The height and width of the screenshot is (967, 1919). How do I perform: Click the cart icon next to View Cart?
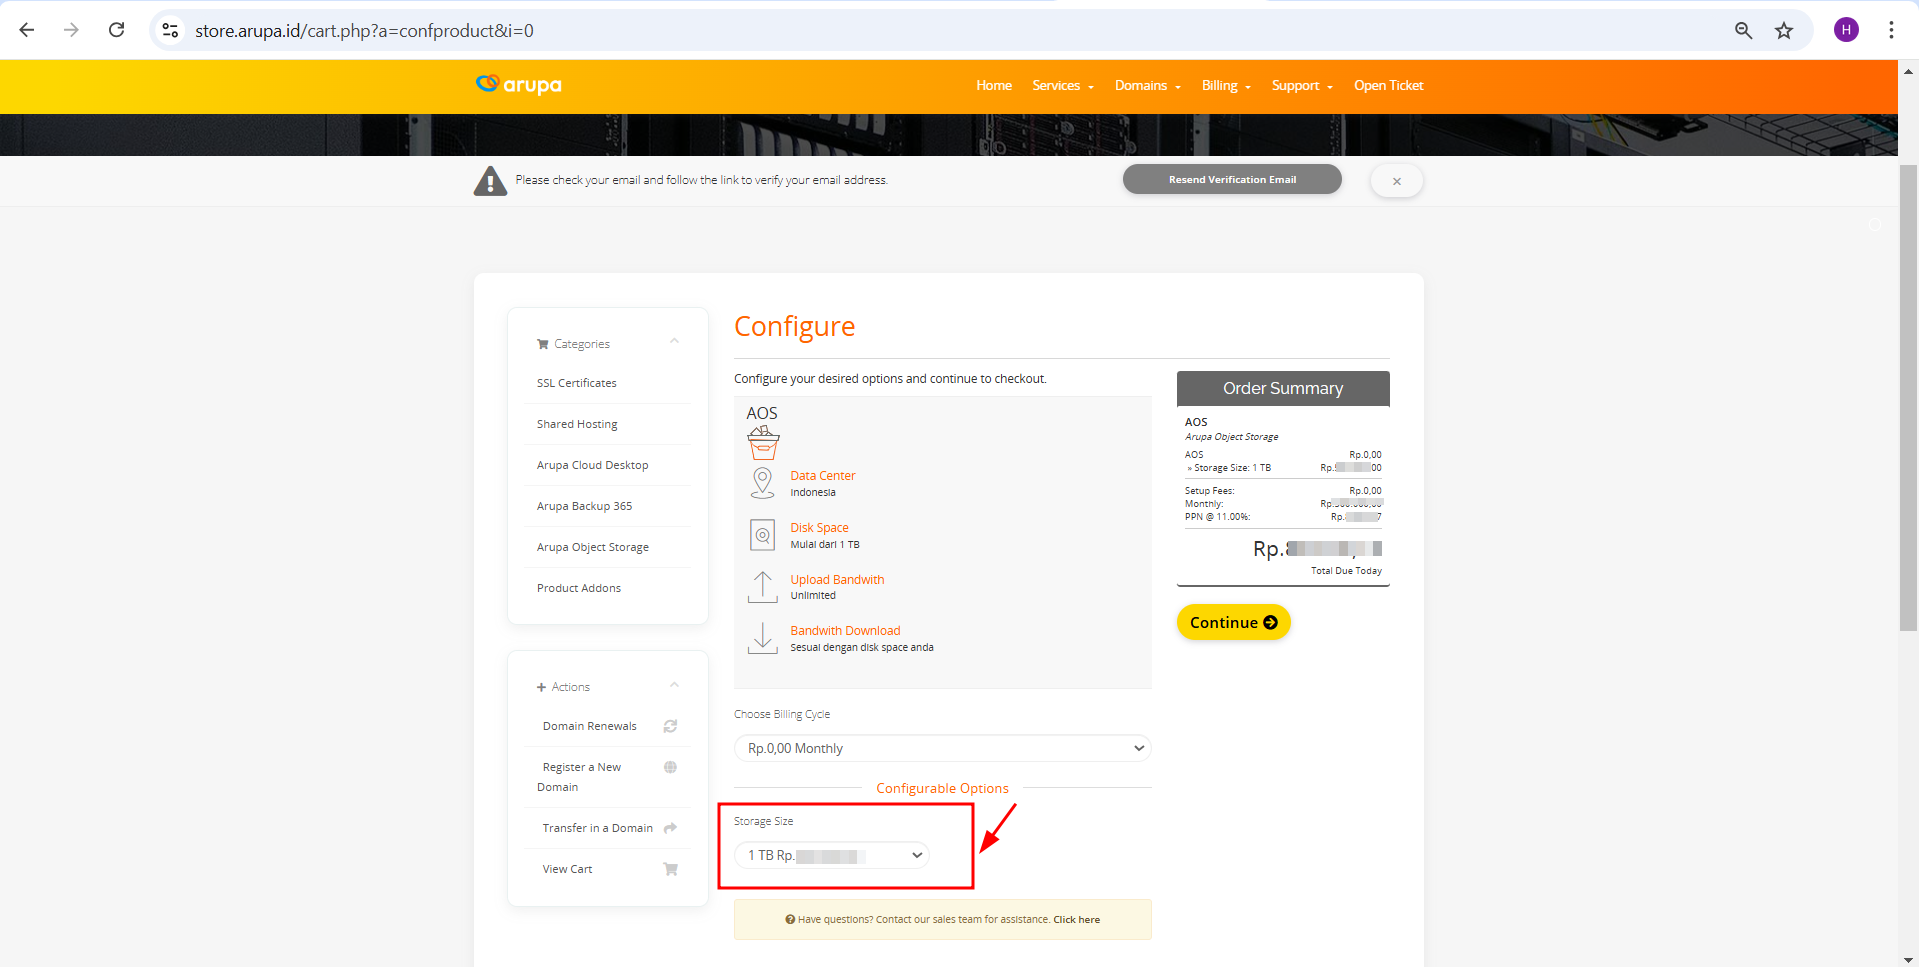[x=670, y=869]
